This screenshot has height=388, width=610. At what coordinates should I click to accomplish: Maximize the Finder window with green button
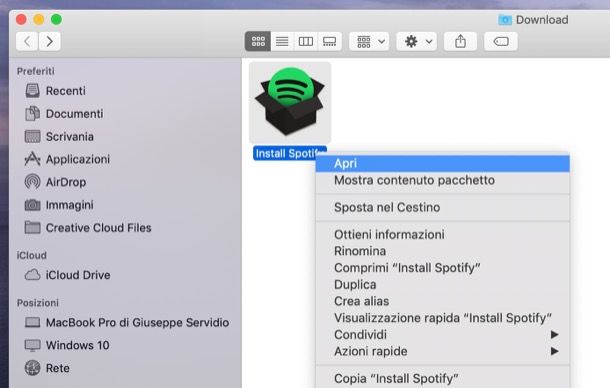[56, 19]
